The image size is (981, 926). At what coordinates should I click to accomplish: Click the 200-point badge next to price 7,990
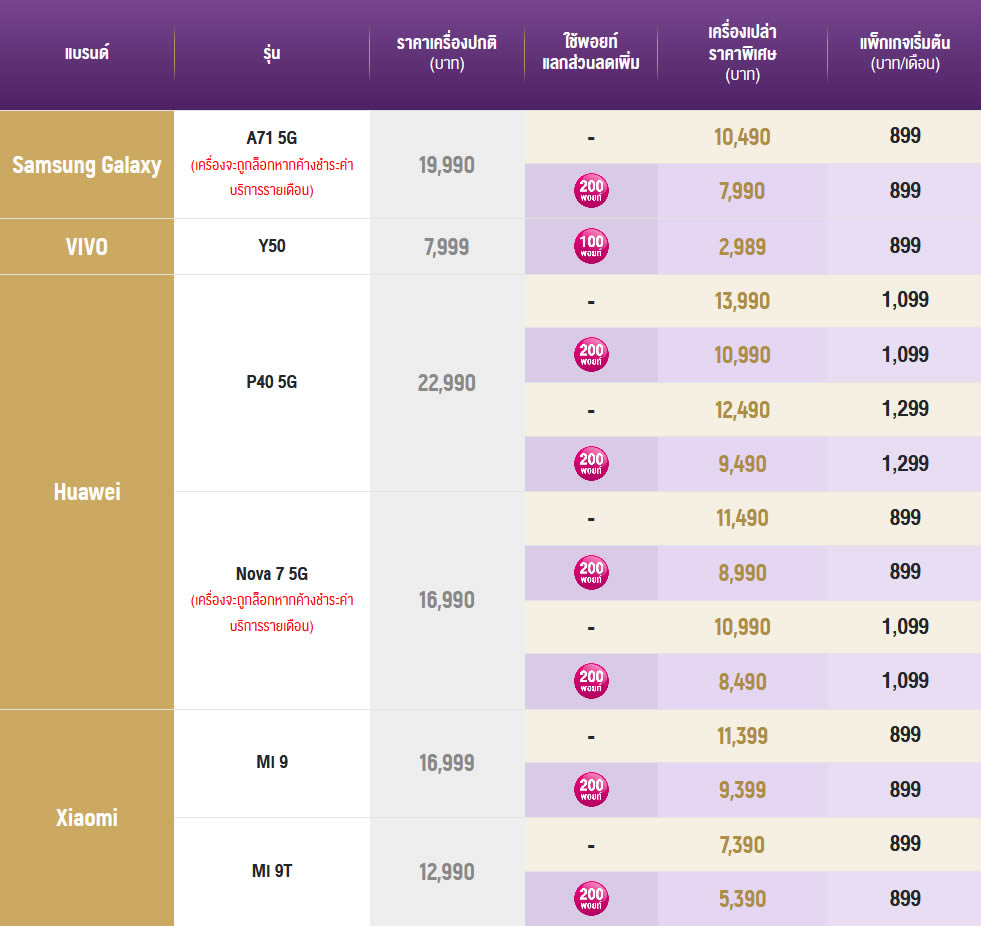click(x=592, y=190)
